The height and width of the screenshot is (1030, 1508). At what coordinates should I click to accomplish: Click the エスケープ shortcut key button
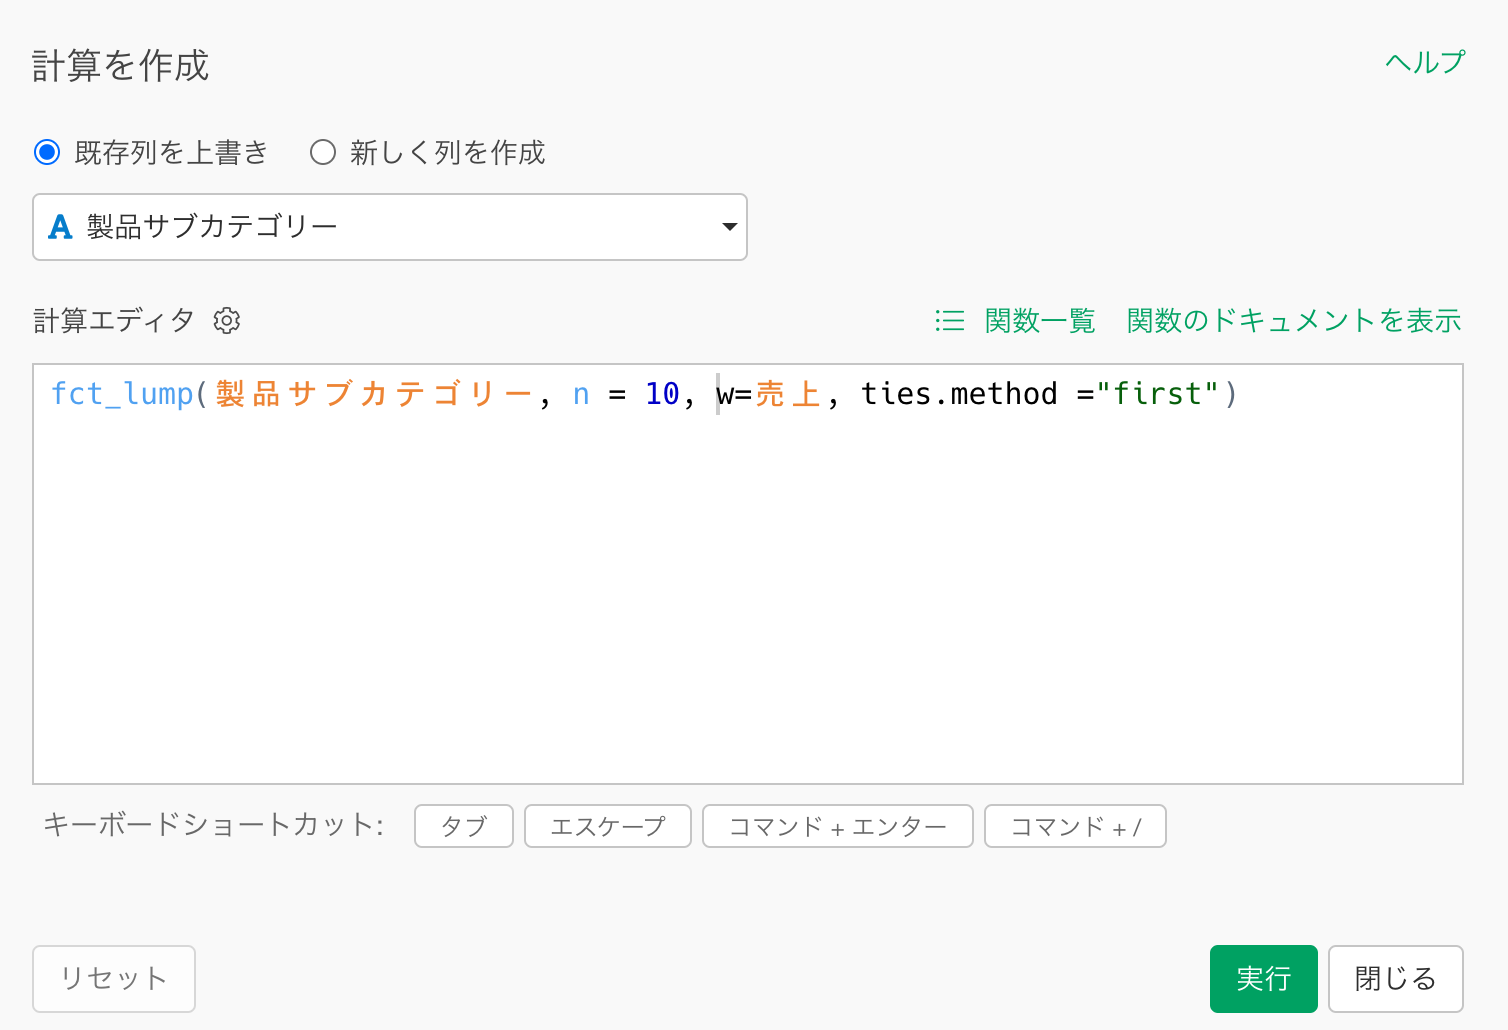pos(607,826)
